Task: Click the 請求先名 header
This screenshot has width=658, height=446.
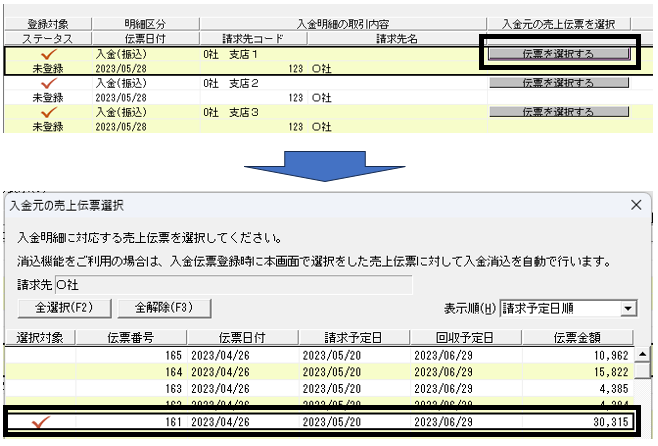Action: pyautogui.click(x=397, y=39)
